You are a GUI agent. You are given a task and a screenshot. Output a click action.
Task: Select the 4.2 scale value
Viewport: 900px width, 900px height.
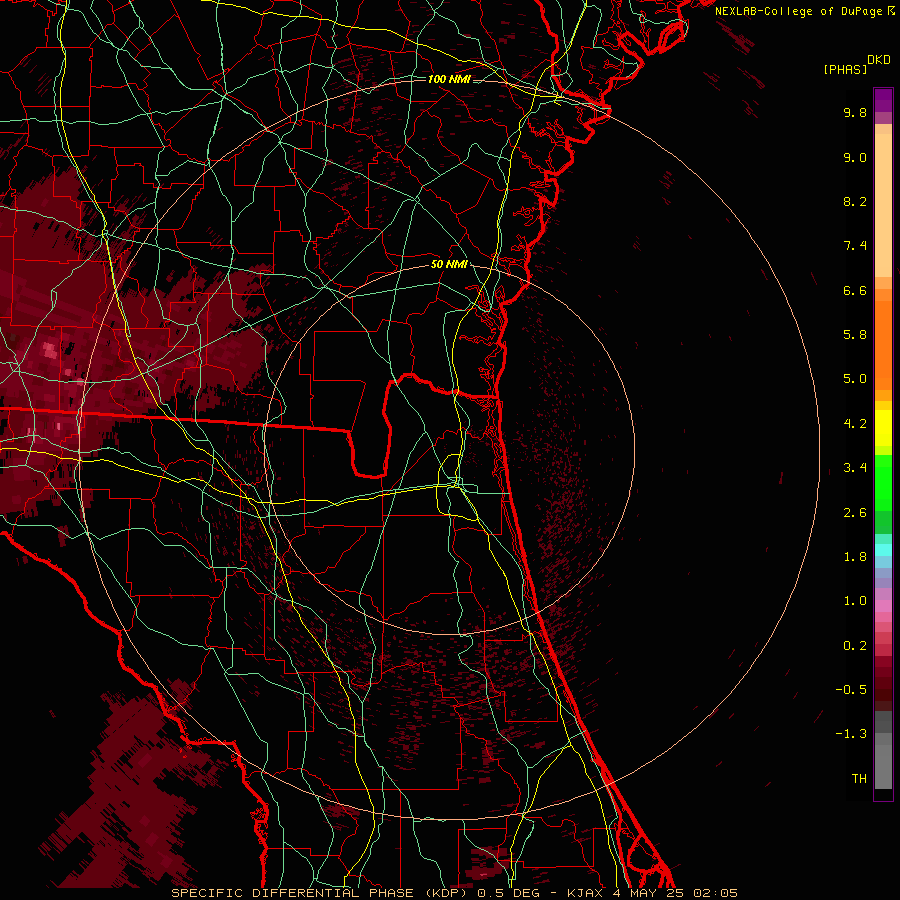pyautogui.click(x=855, y=424)
